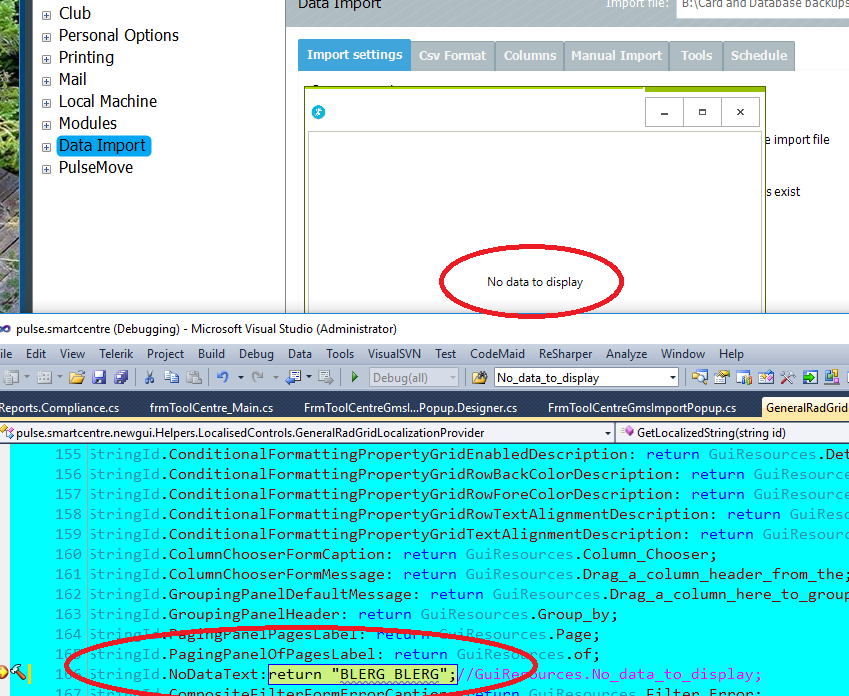849x696 pixels.
Task: Open the Build menu
Action: click(x=211, y=354)
